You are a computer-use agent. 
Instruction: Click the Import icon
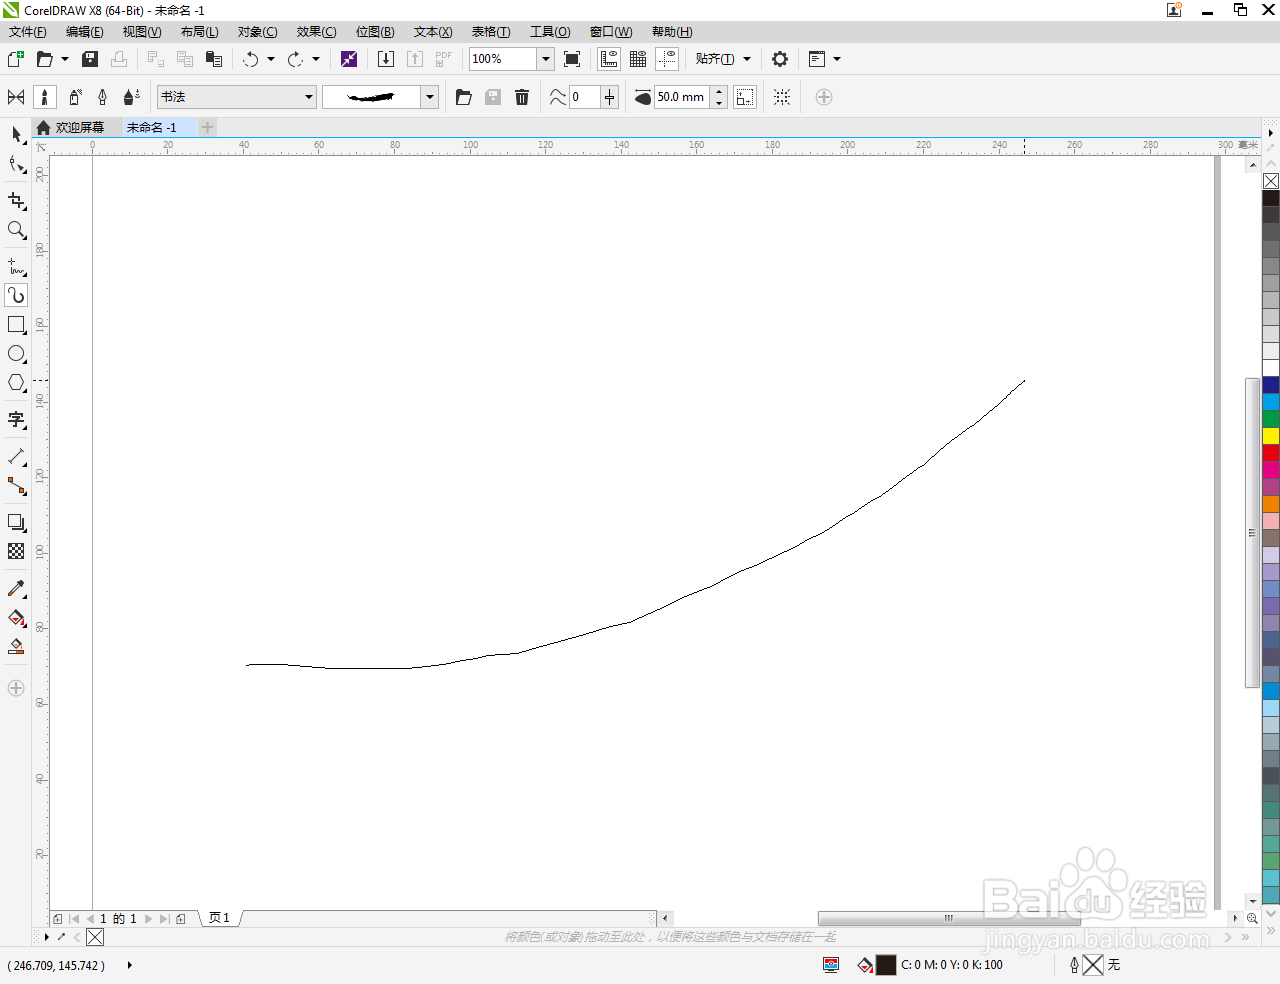click(386, 59)
